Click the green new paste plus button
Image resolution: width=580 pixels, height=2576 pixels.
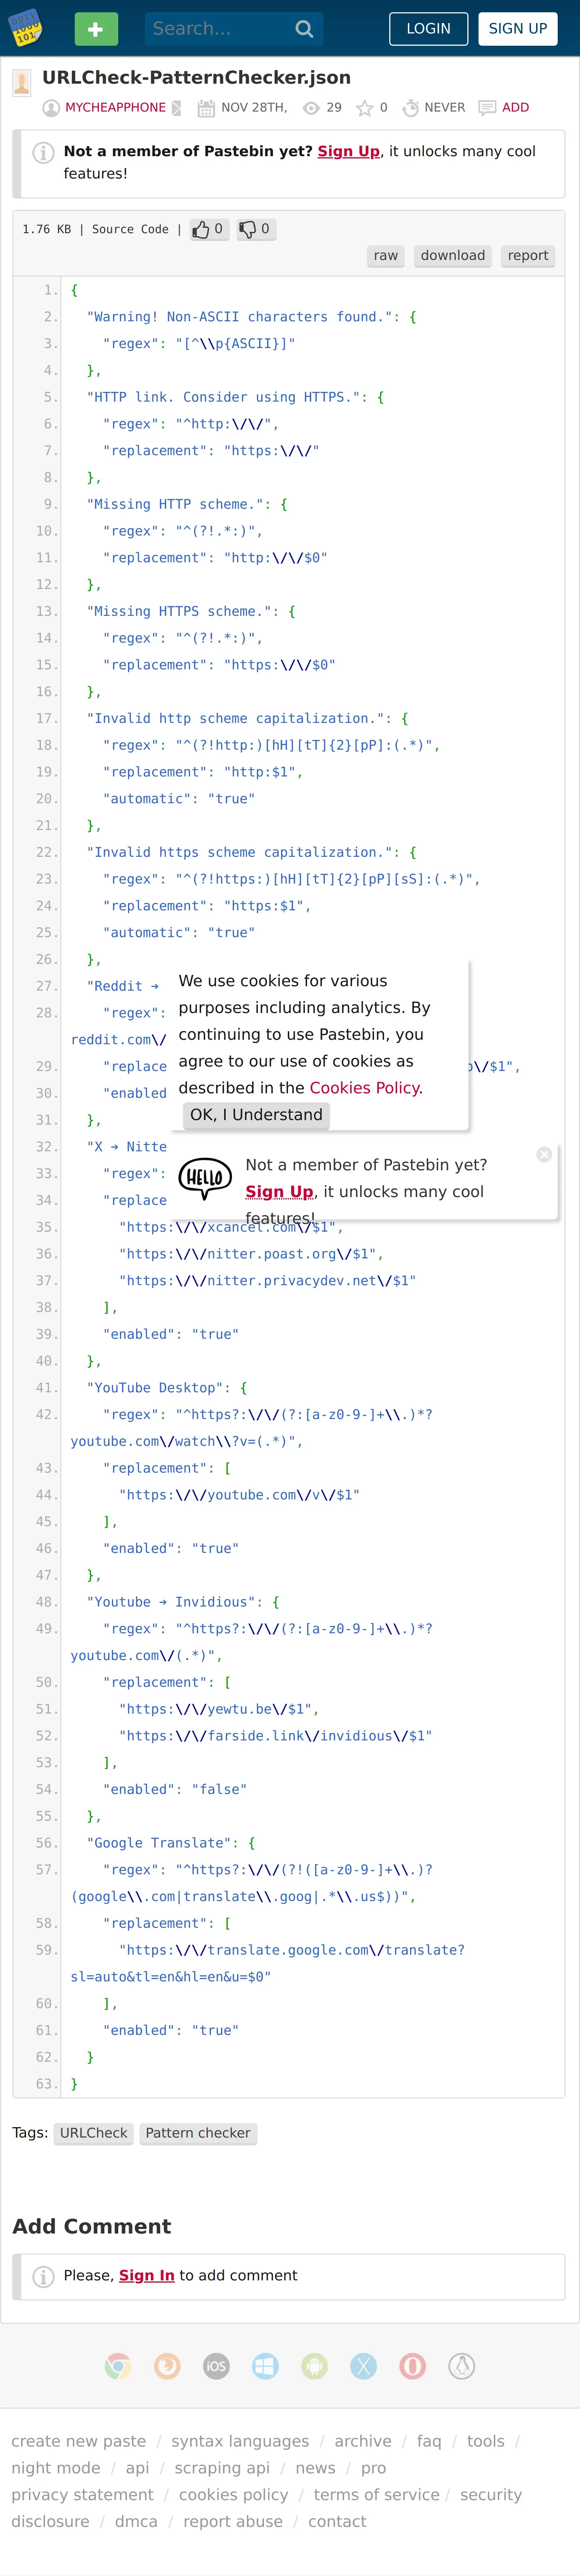pyautogui.click(x=96, y=29)
